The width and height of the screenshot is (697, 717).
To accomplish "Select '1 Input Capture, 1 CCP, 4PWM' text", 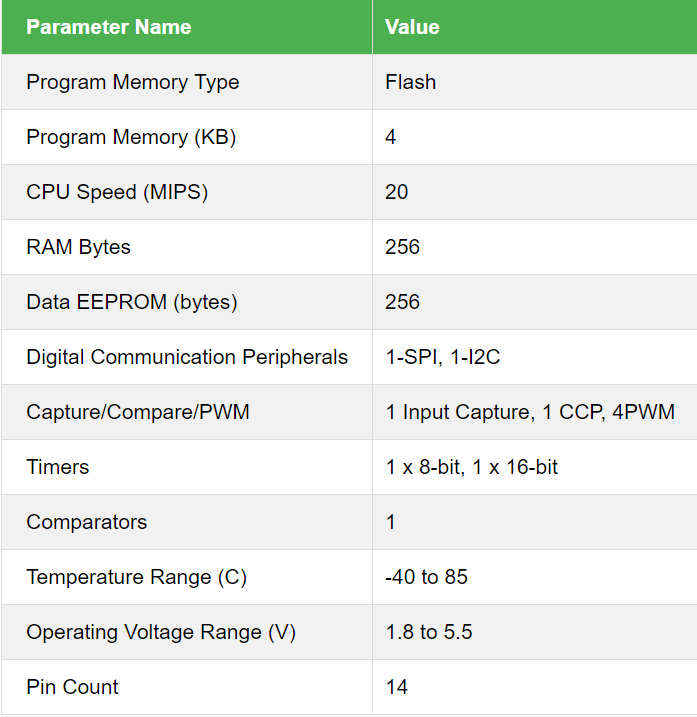I will (530, 412).
